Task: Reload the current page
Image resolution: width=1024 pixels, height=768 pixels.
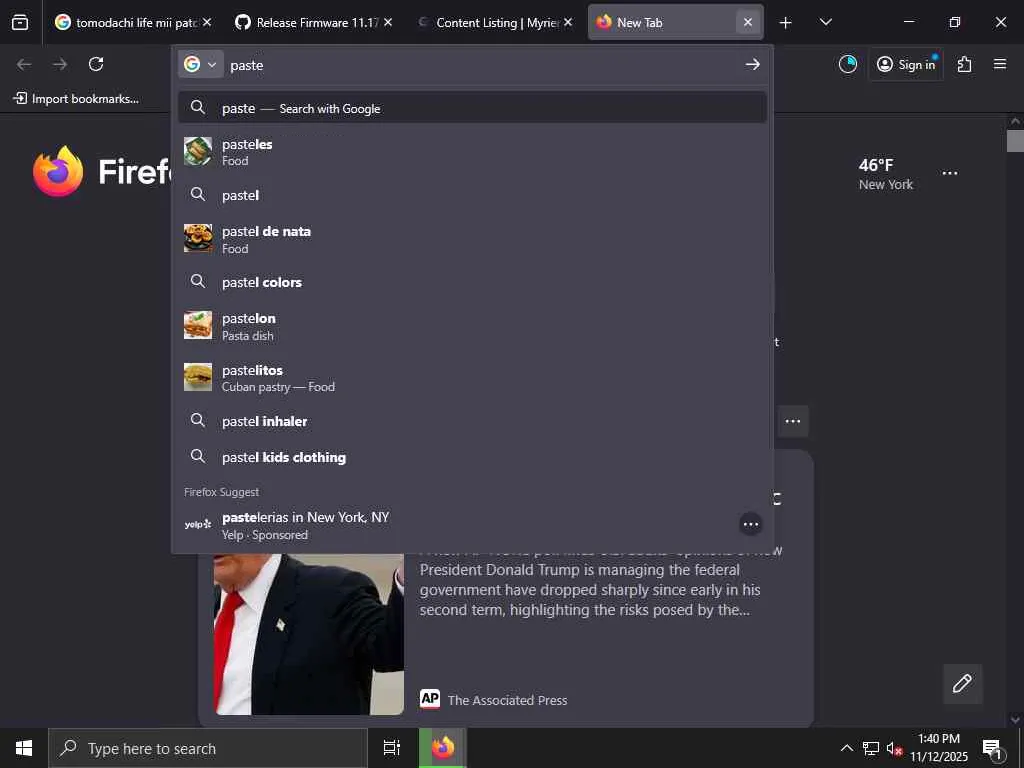Action: 96,64
